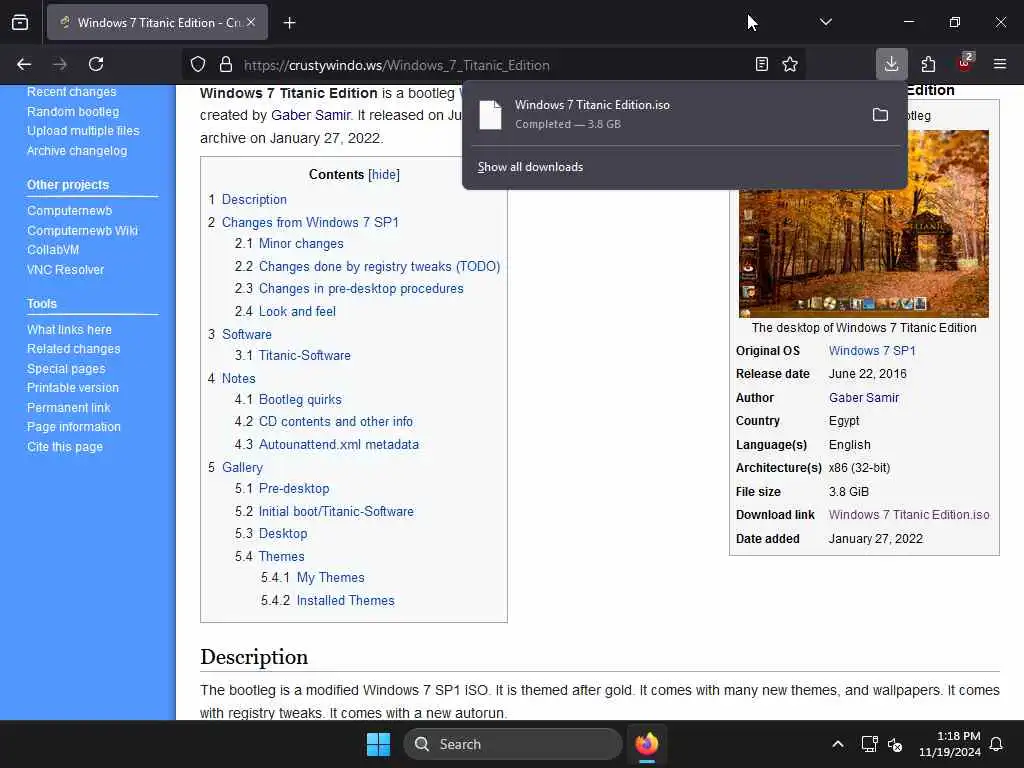1024x768 pixels.
Task: Show downloaded ISO in folder
Action: 880,115
